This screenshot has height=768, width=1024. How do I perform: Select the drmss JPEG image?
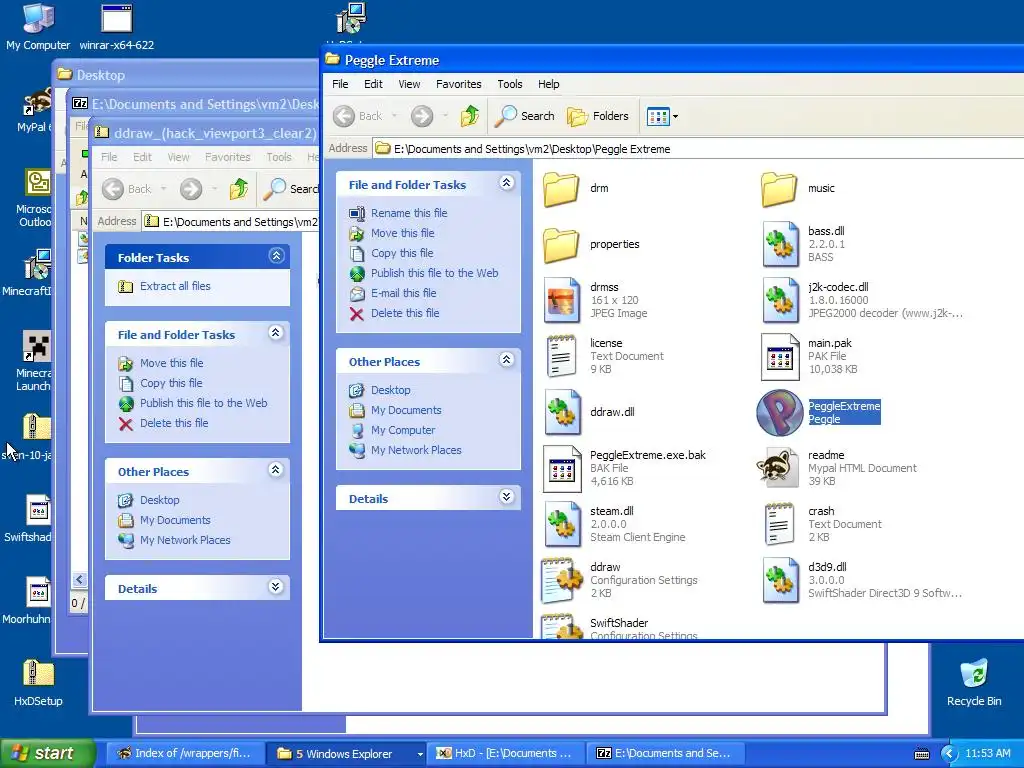(562, 300)
